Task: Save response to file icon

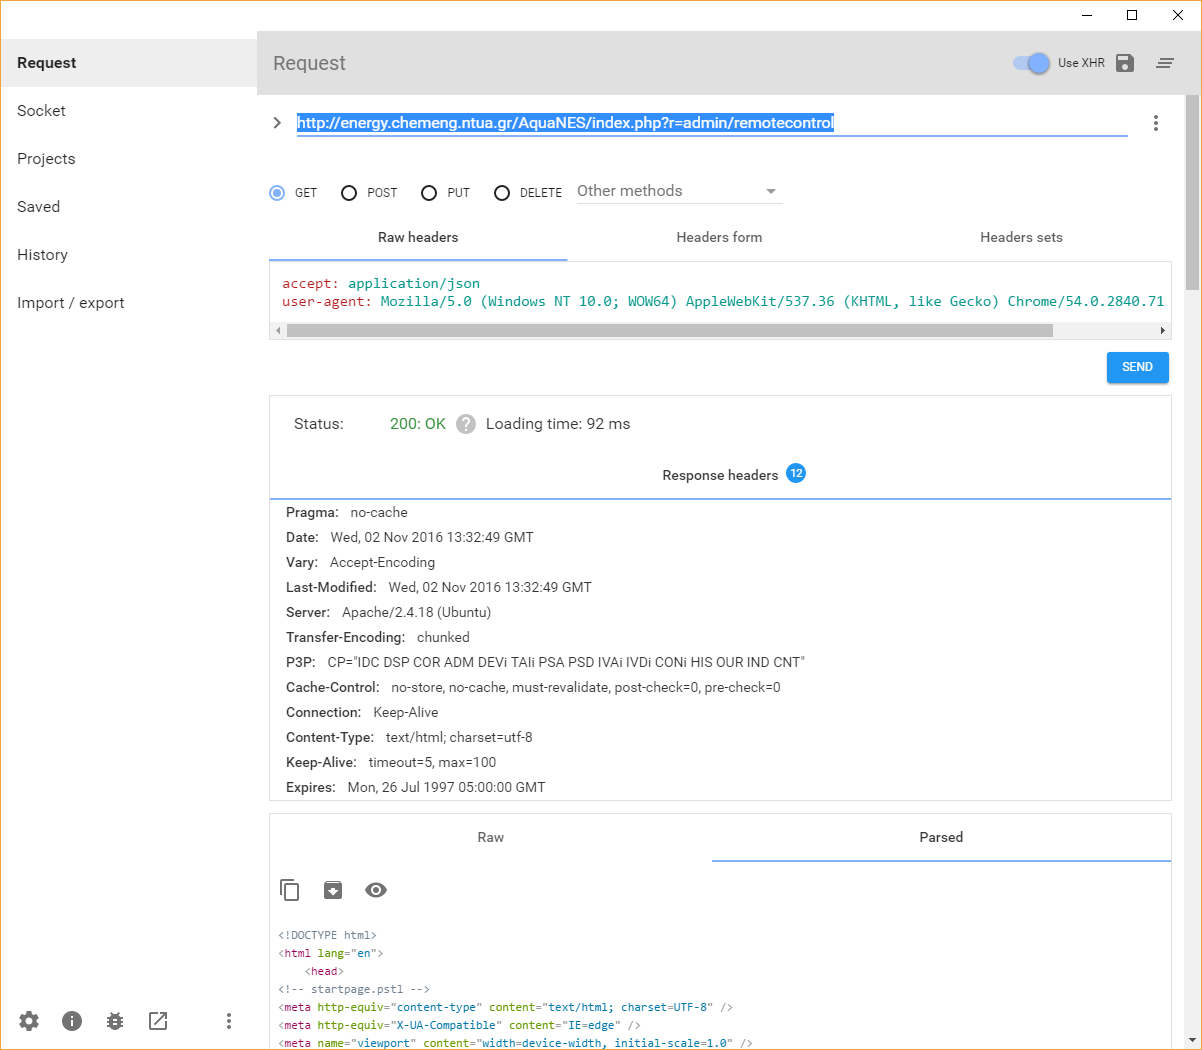Action: tap(333, 890)
